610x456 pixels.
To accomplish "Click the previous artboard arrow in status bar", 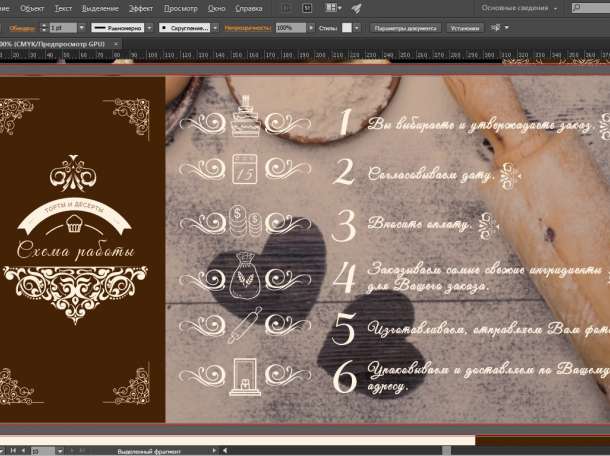I will click(x=21, y=451).
